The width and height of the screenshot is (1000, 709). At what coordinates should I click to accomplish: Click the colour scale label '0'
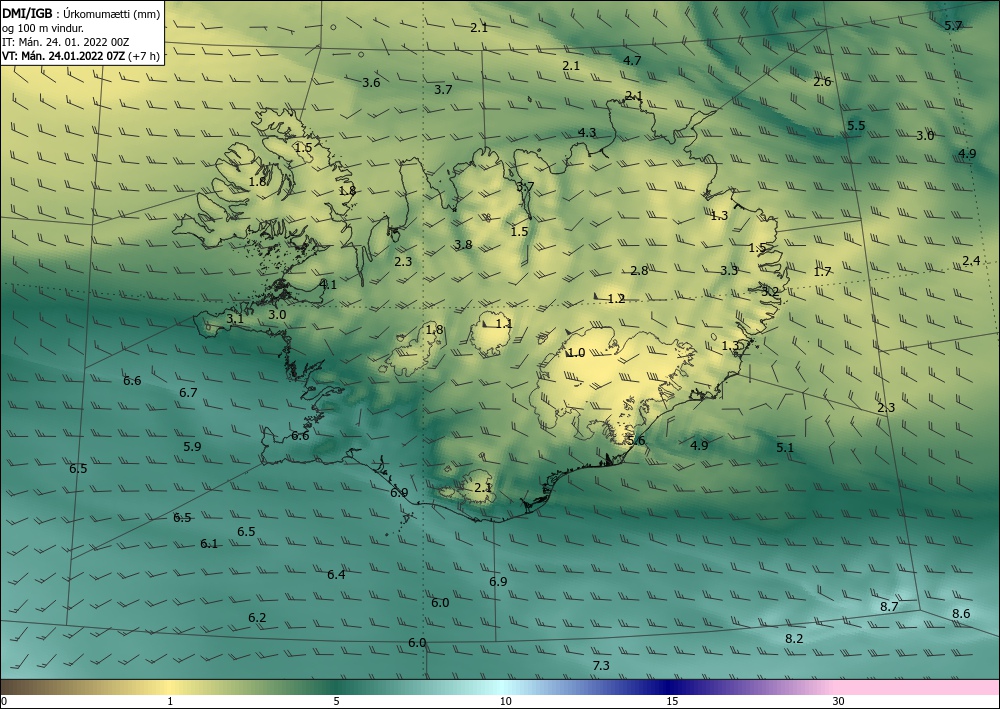[4, 702]
